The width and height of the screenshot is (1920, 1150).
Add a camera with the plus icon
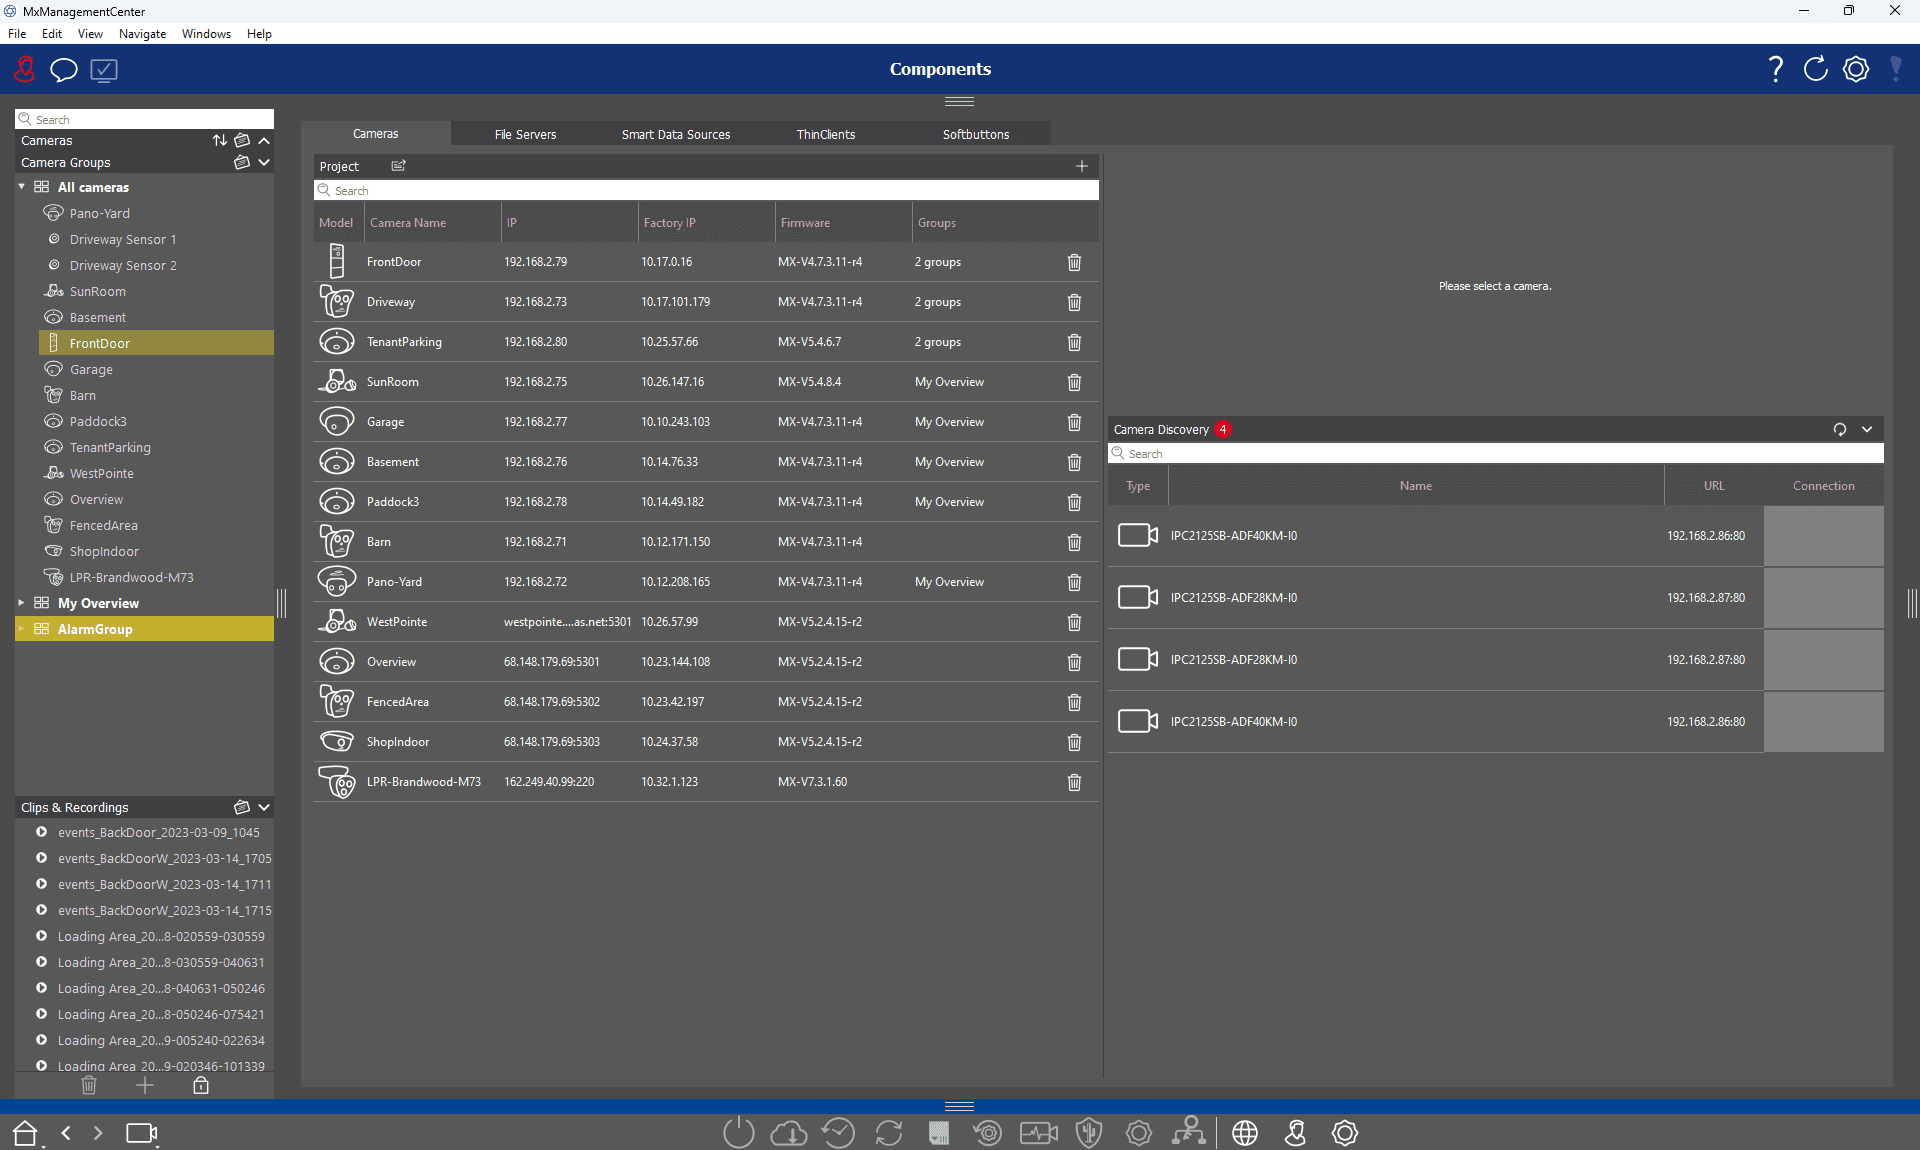coord(1081,166)
